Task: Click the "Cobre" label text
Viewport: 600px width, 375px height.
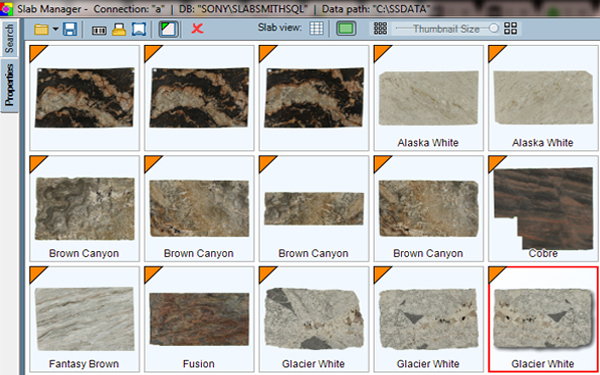Action: 543,253
